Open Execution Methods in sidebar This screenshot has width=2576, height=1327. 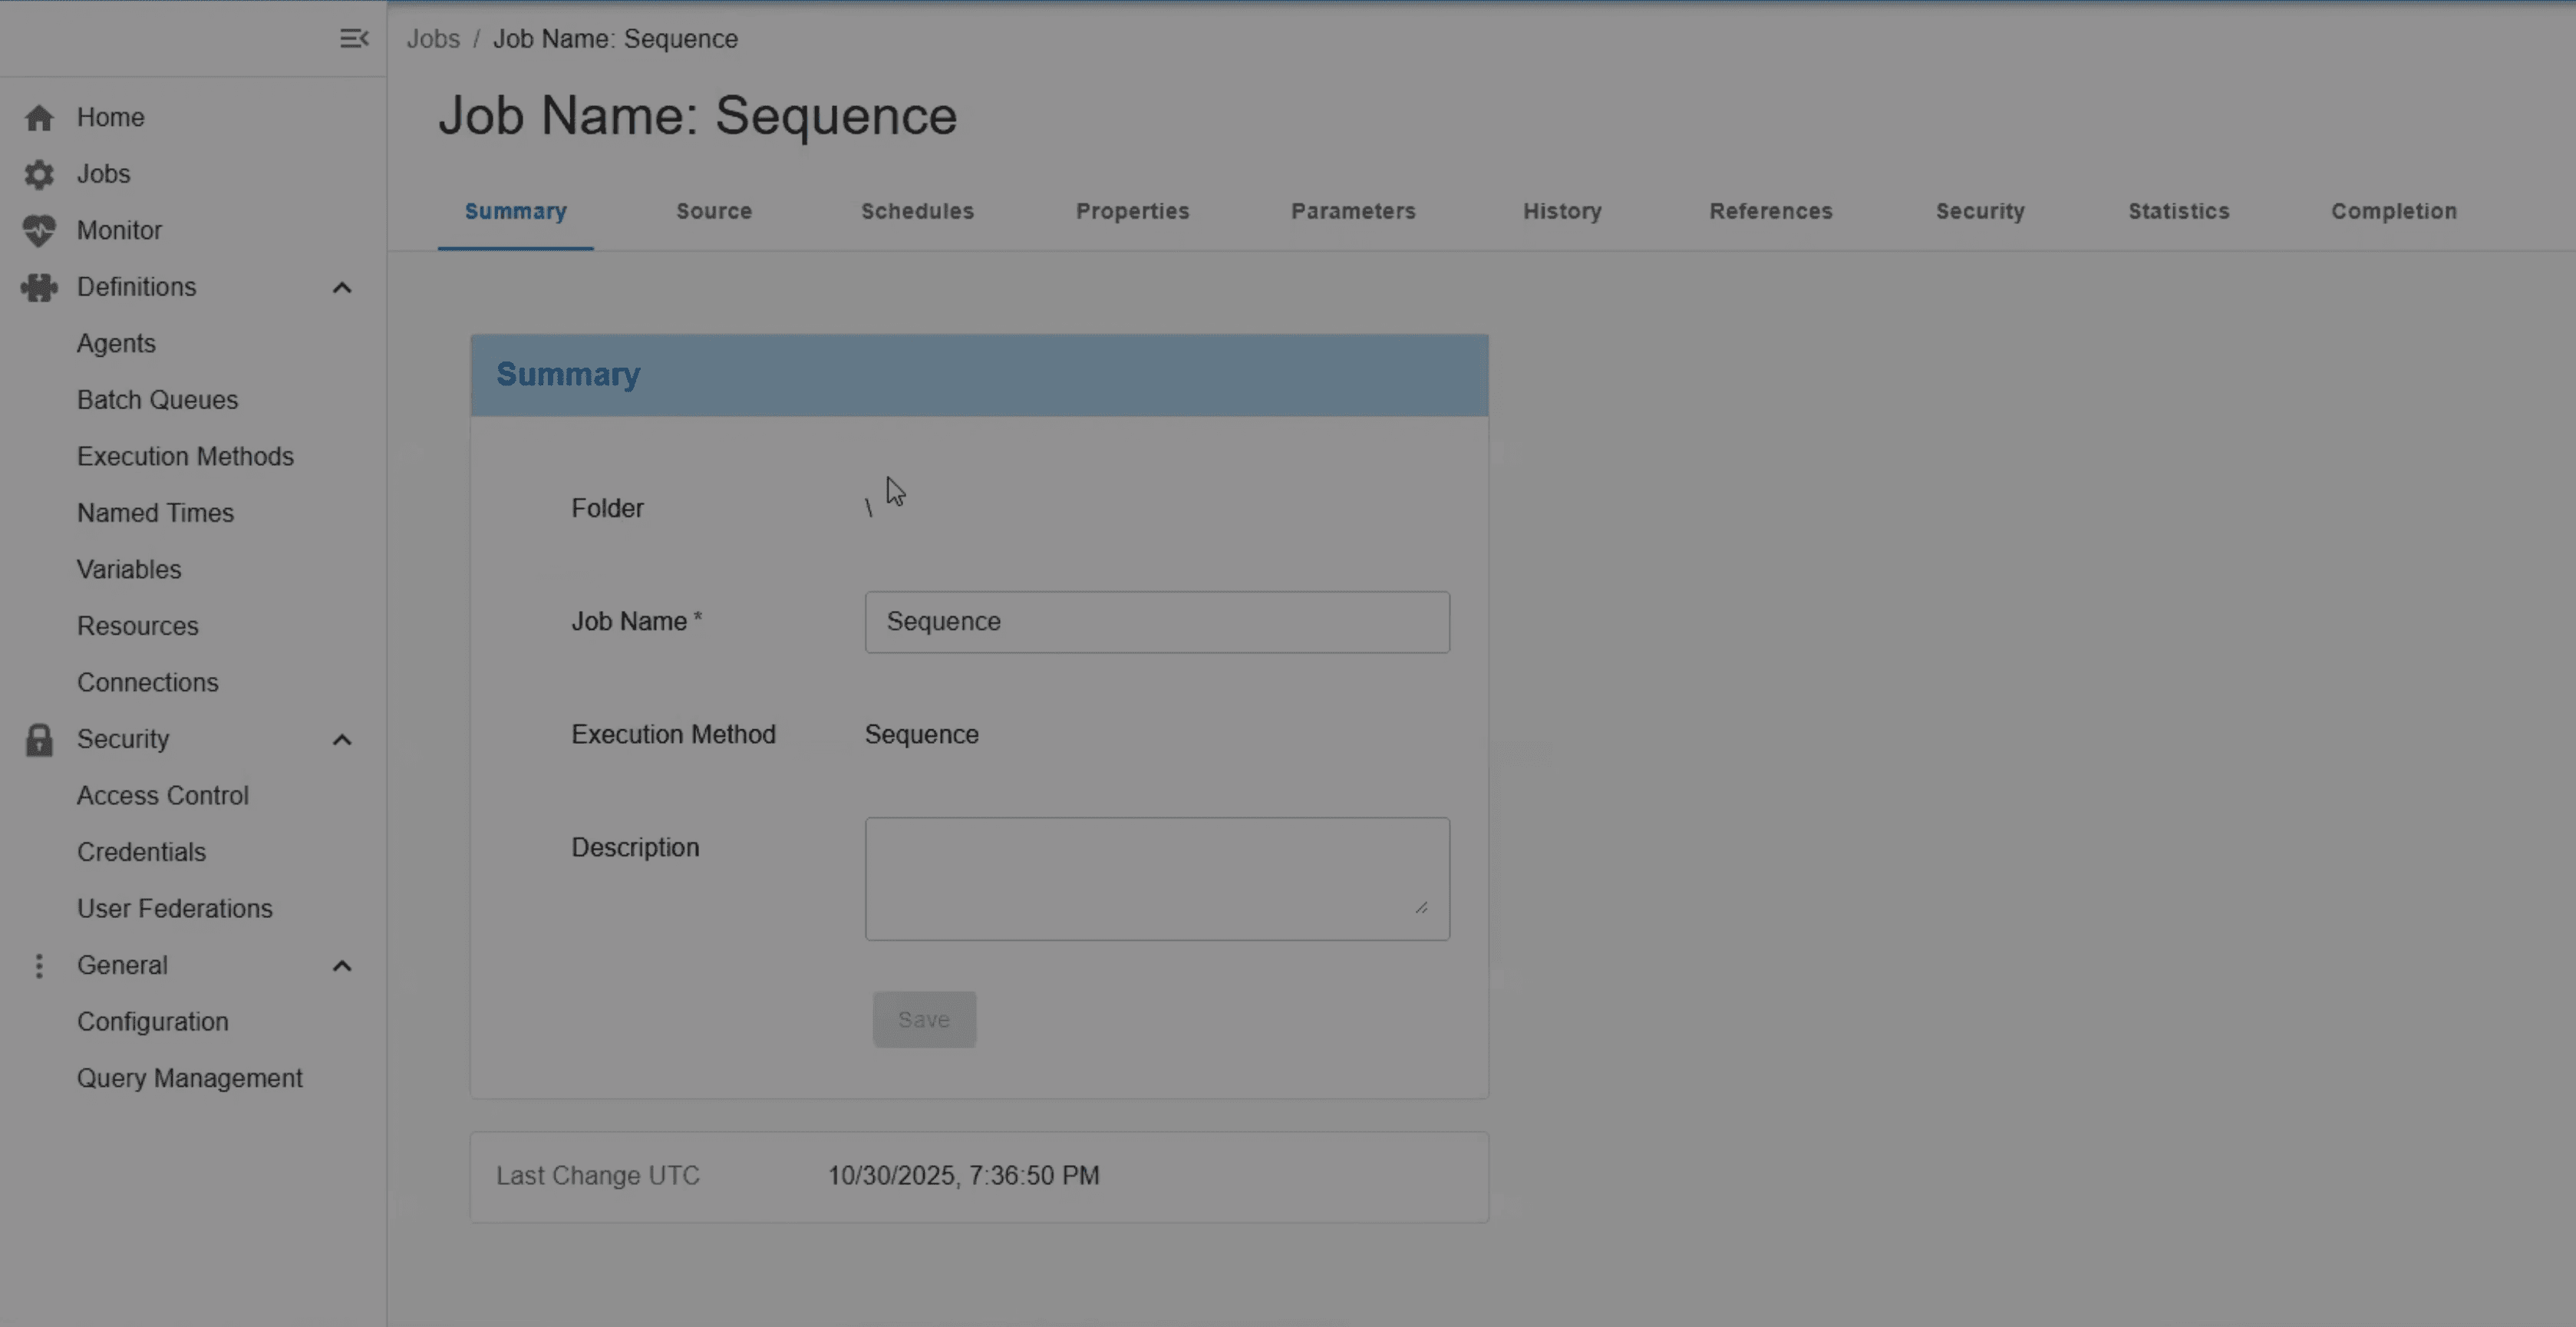coord(185,457)
